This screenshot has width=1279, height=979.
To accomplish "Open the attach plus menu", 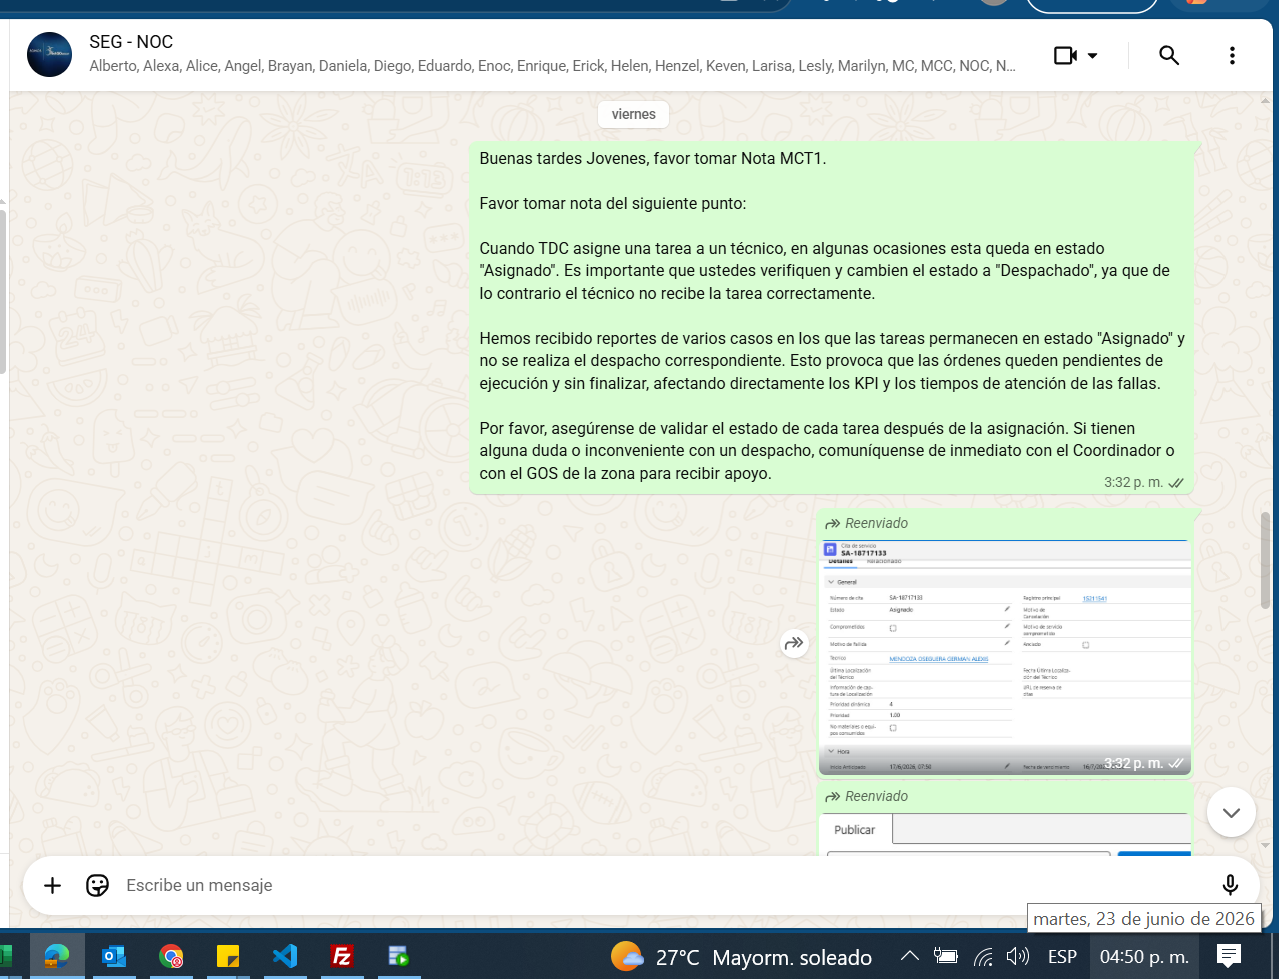I will tap(53, 885).
